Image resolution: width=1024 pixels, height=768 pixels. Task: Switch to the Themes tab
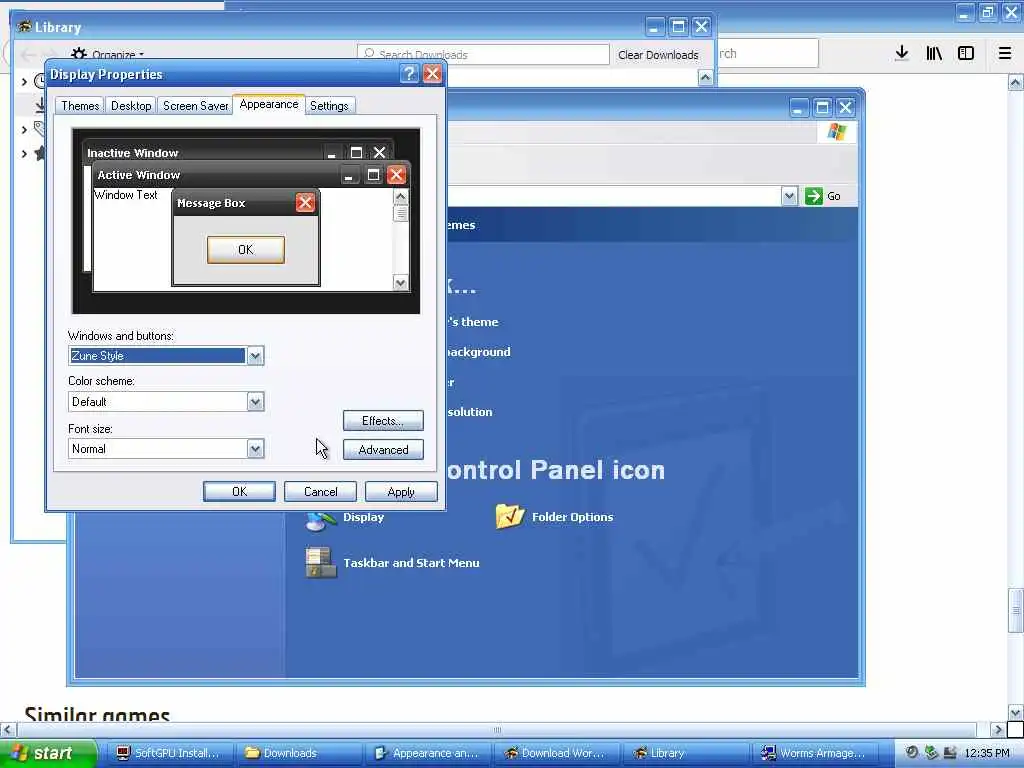[x=80, y=106]
